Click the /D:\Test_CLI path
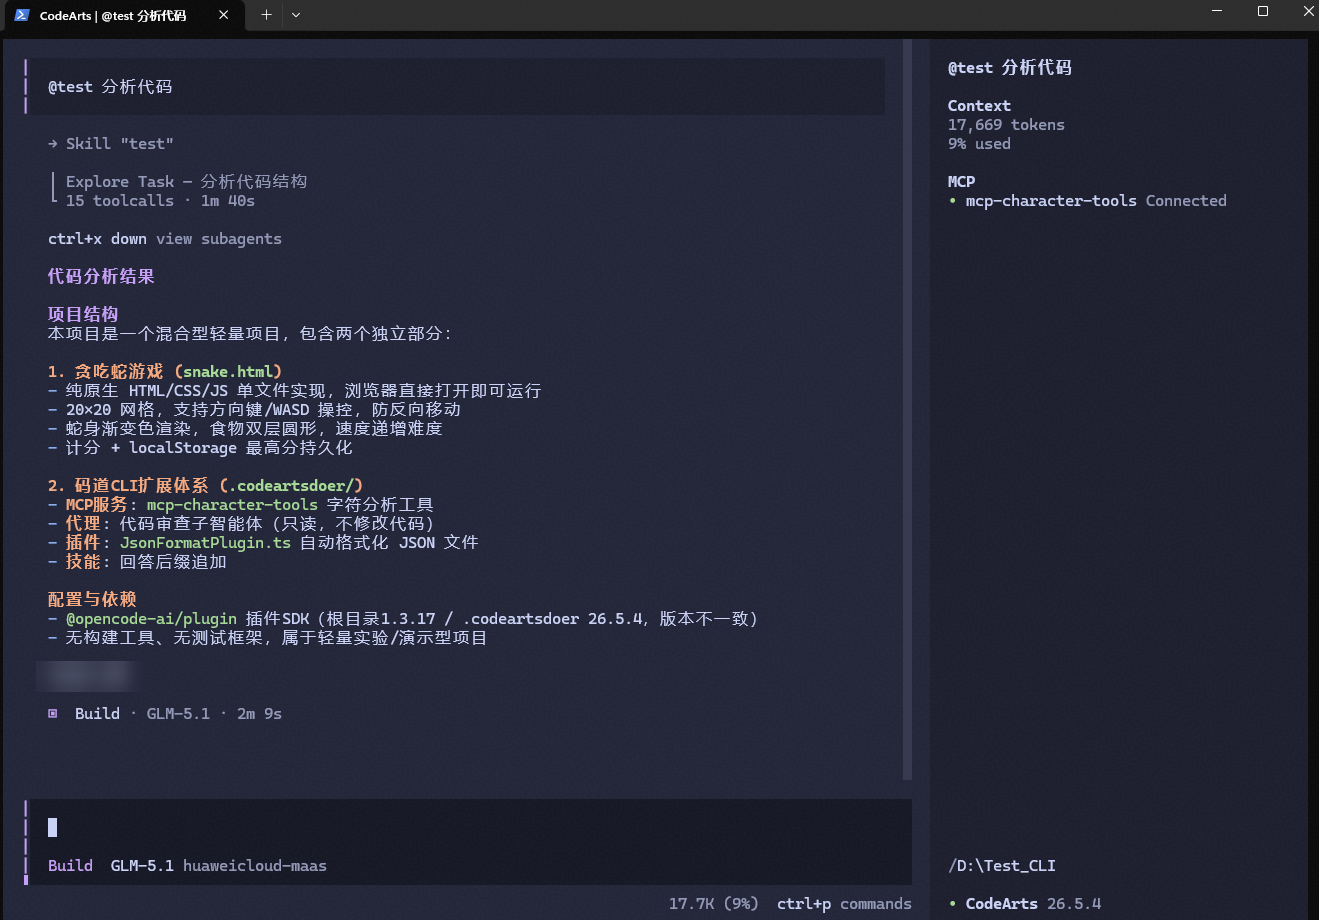Image resolution: width=1319 pixels, height=920 pixels. (x=1002, y=866)
